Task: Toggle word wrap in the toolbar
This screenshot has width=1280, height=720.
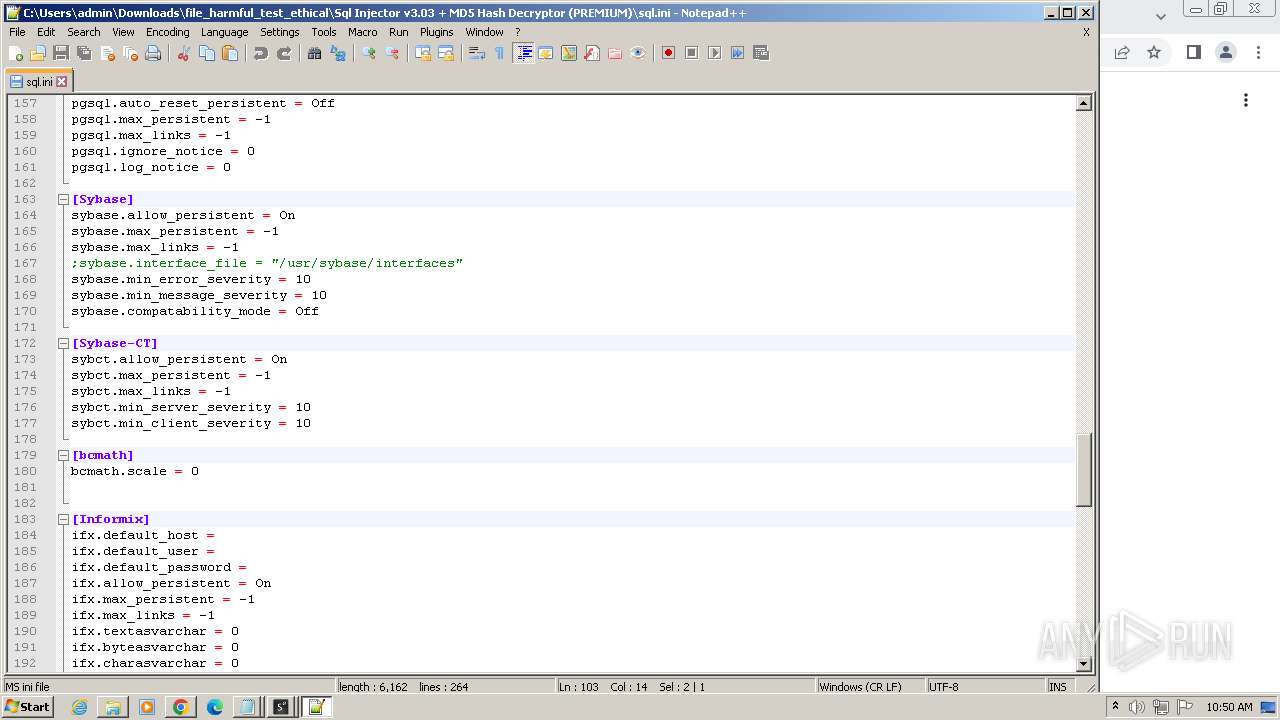Action: pyautogui.click(x=477, y=53)
